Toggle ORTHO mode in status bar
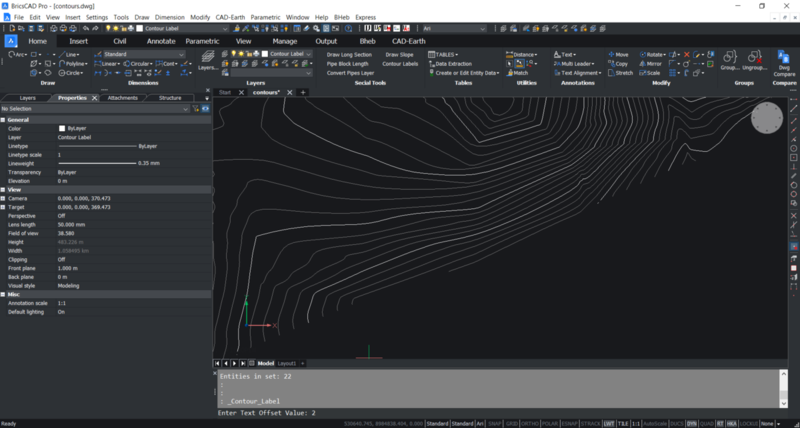The width and height of the screenshot is (800, 428). (x=531, y=423)
